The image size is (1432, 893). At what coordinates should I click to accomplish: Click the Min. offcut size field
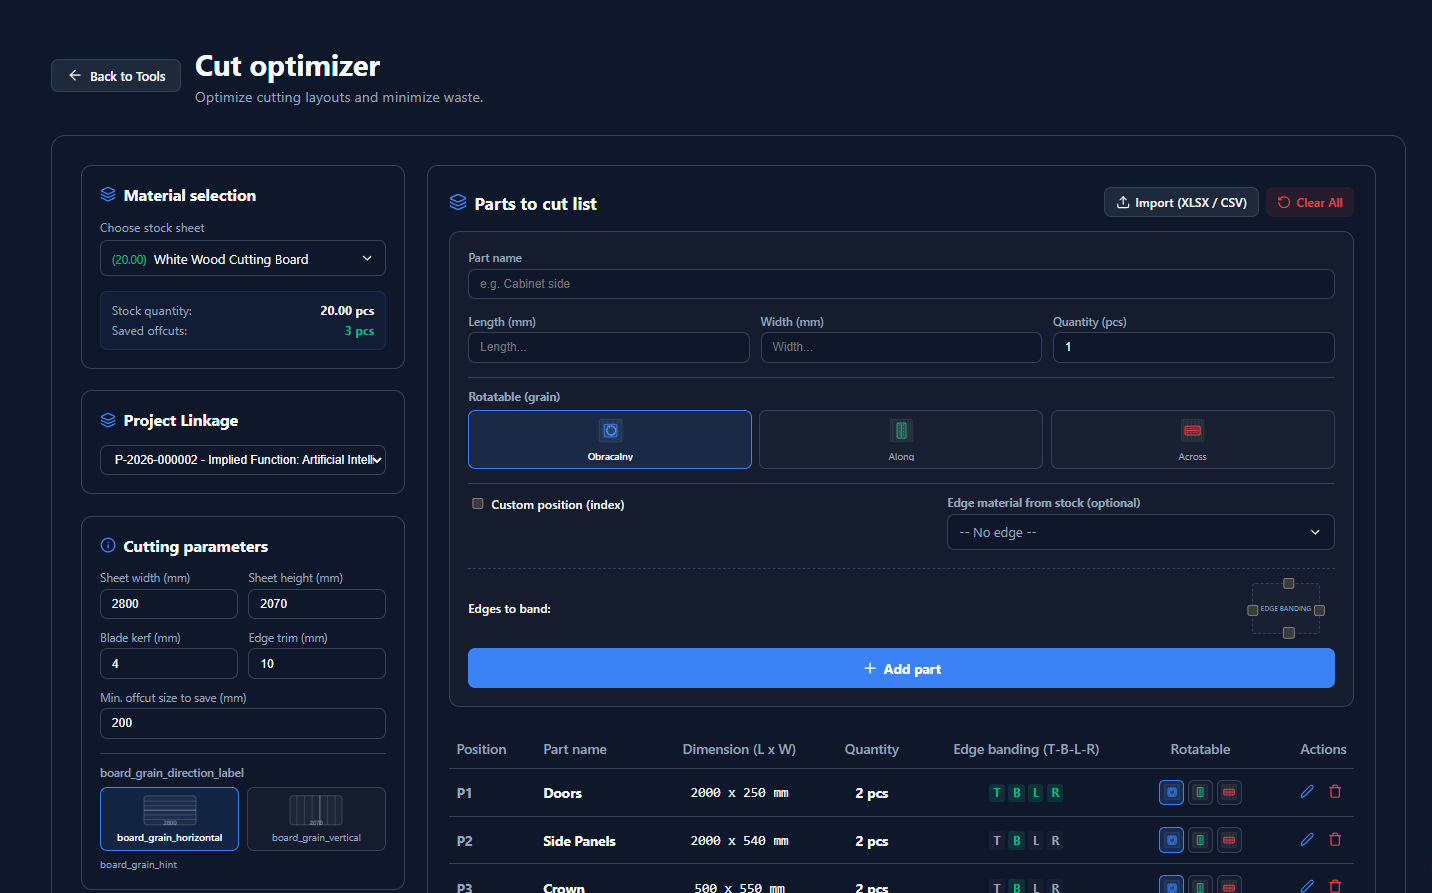(x=243, y=723)
